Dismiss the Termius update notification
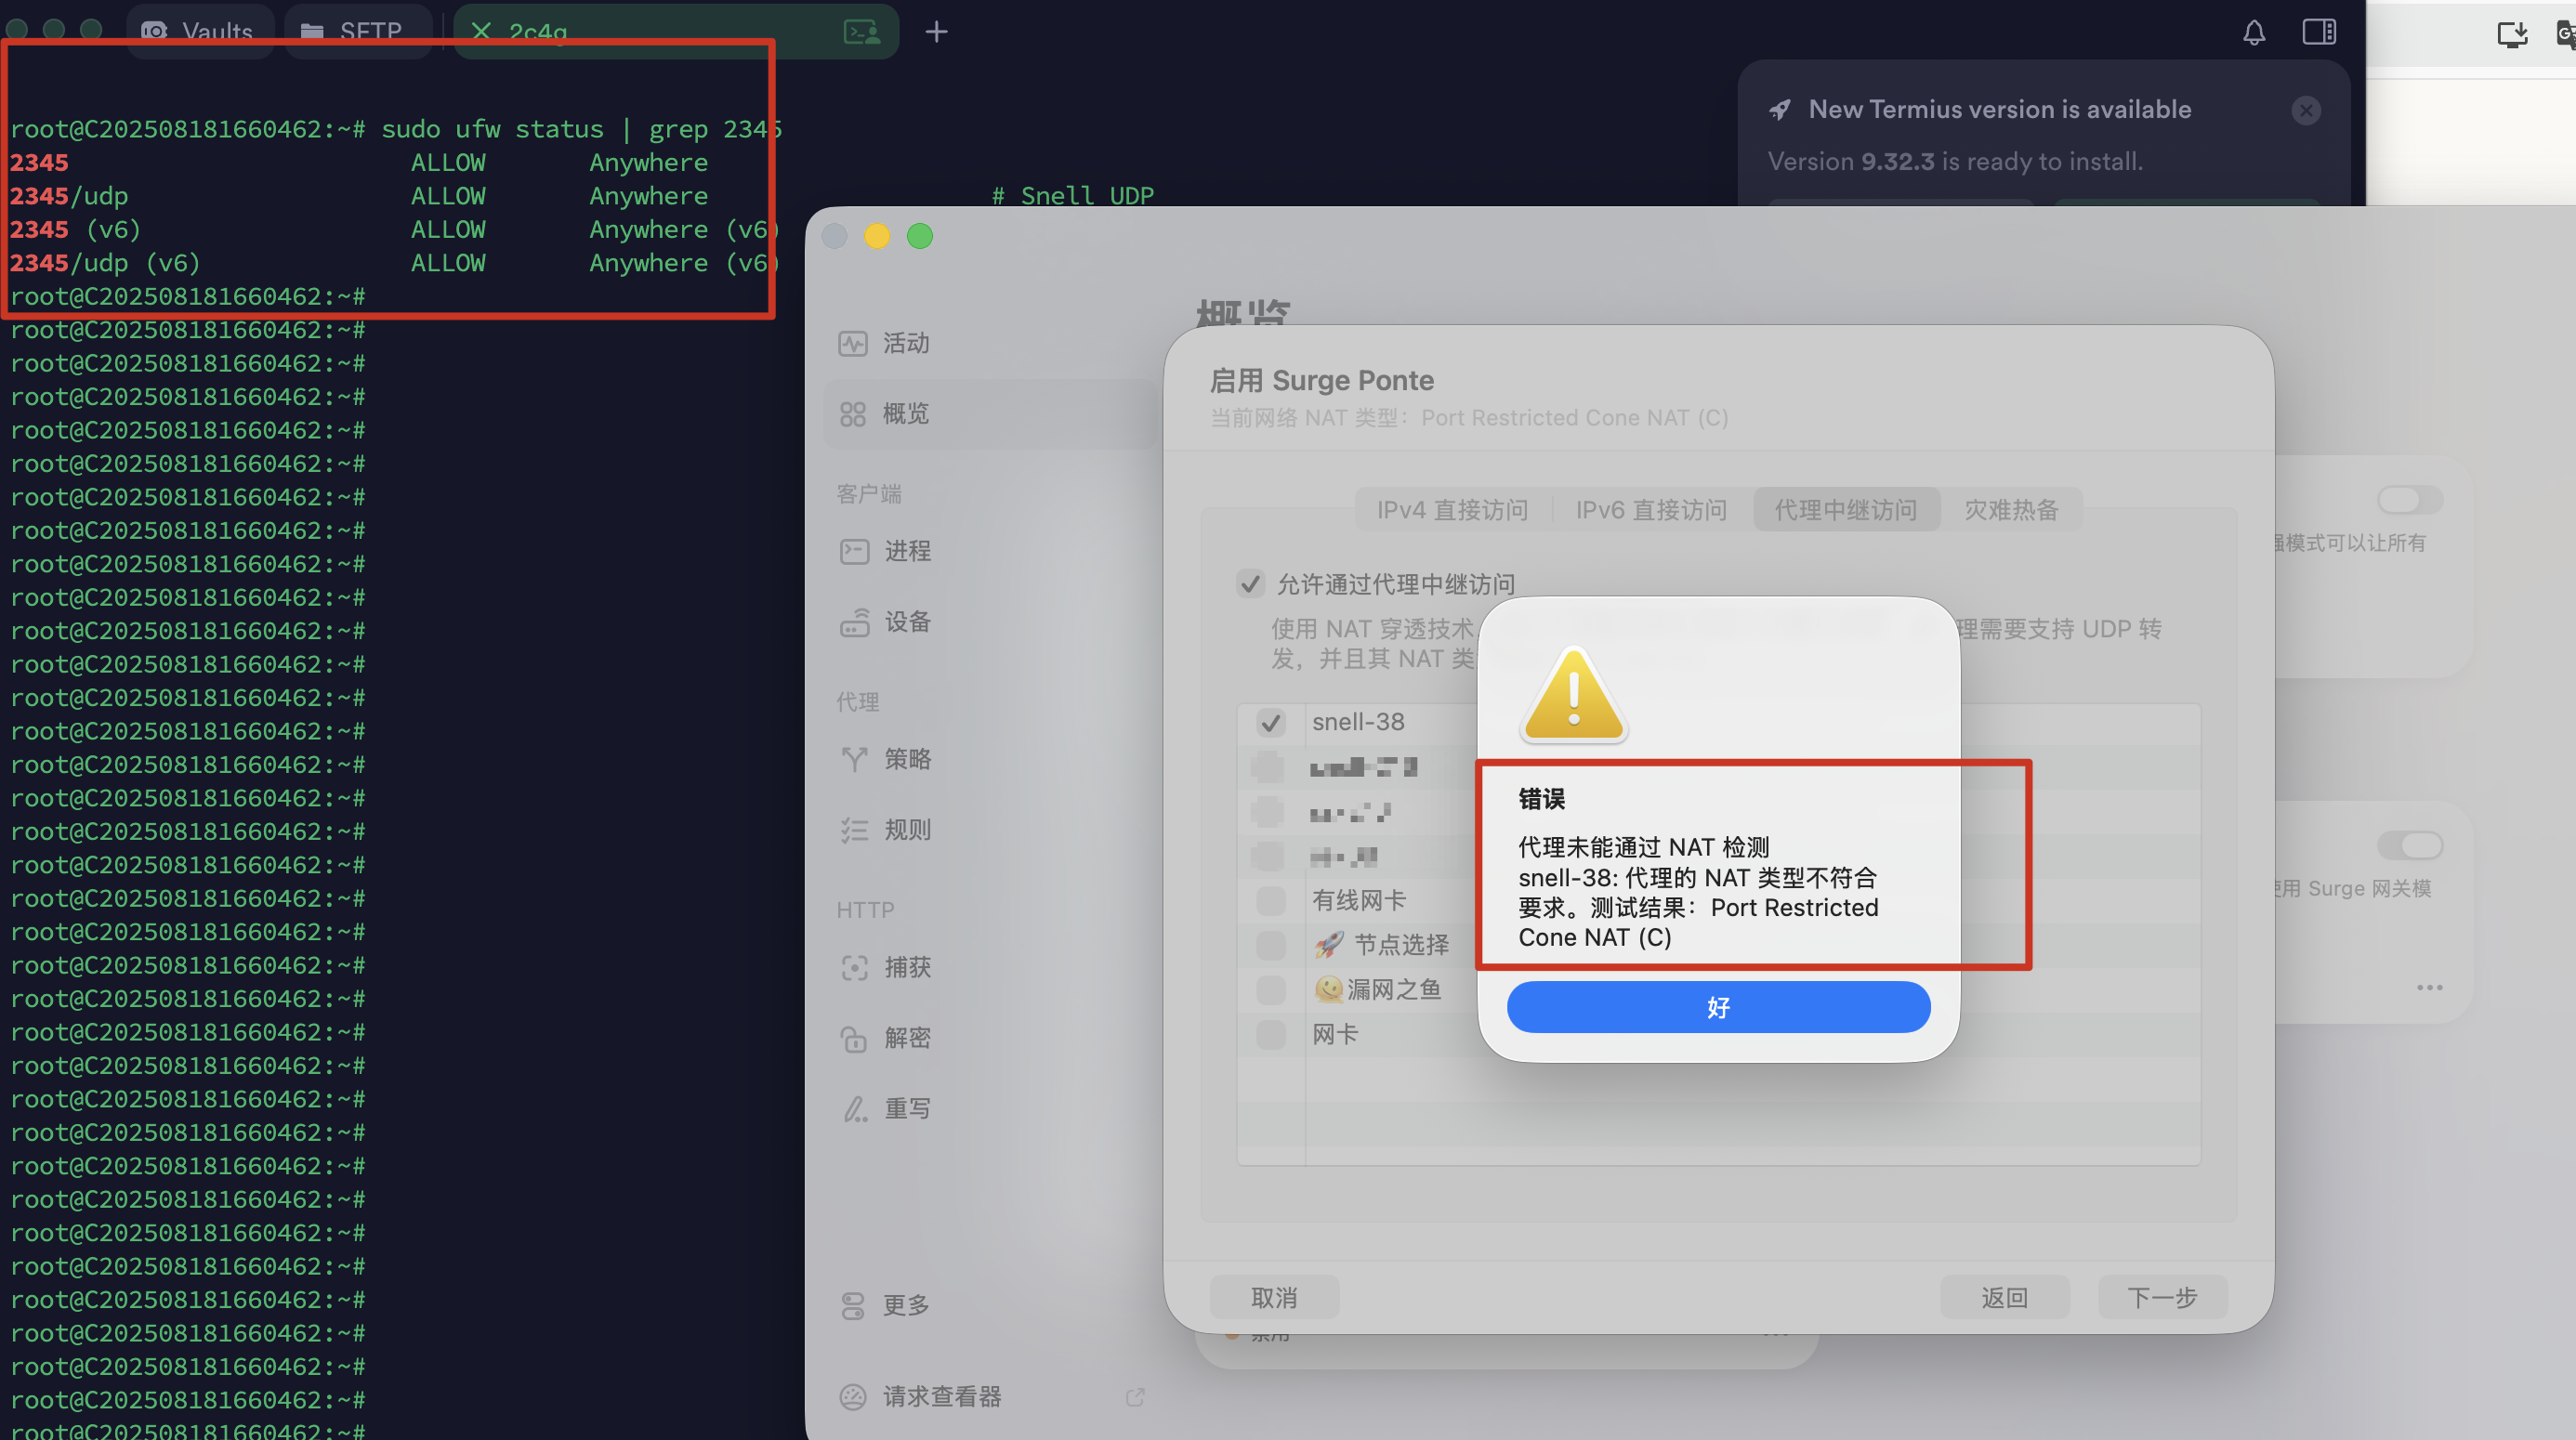The width and height of the screenshot is (2576, 1440). [x=2306, y=110]
